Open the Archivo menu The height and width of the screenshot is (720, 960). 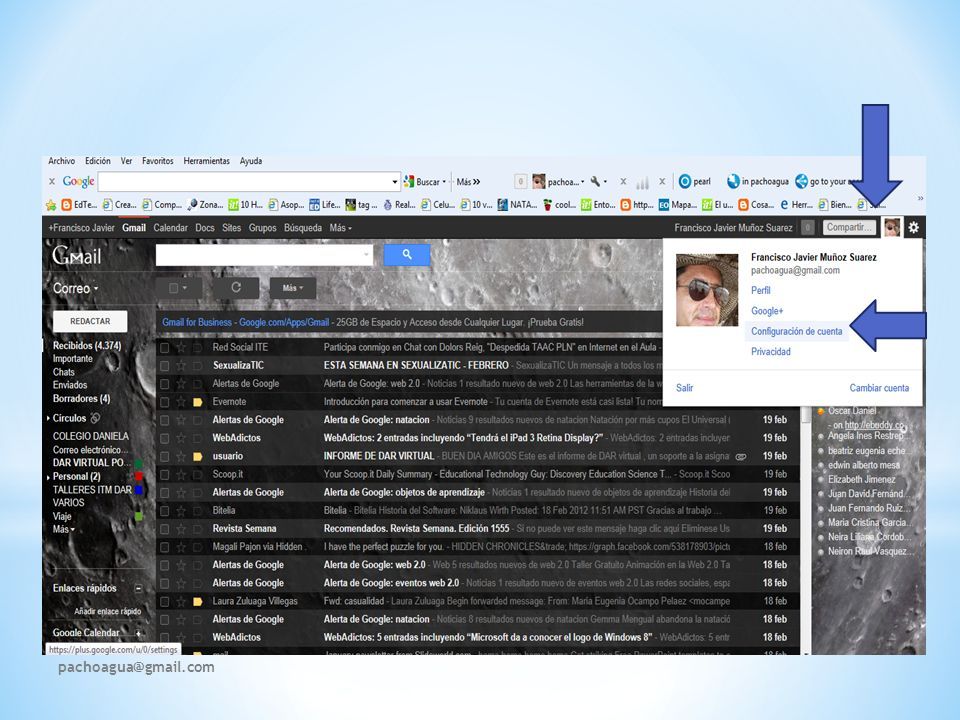(61, 161)
